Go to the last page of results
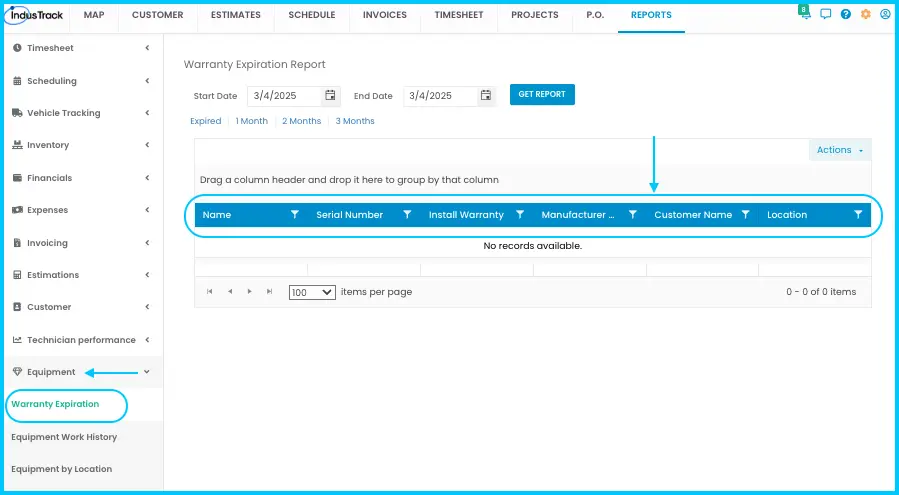 click(x=269, y=292)
